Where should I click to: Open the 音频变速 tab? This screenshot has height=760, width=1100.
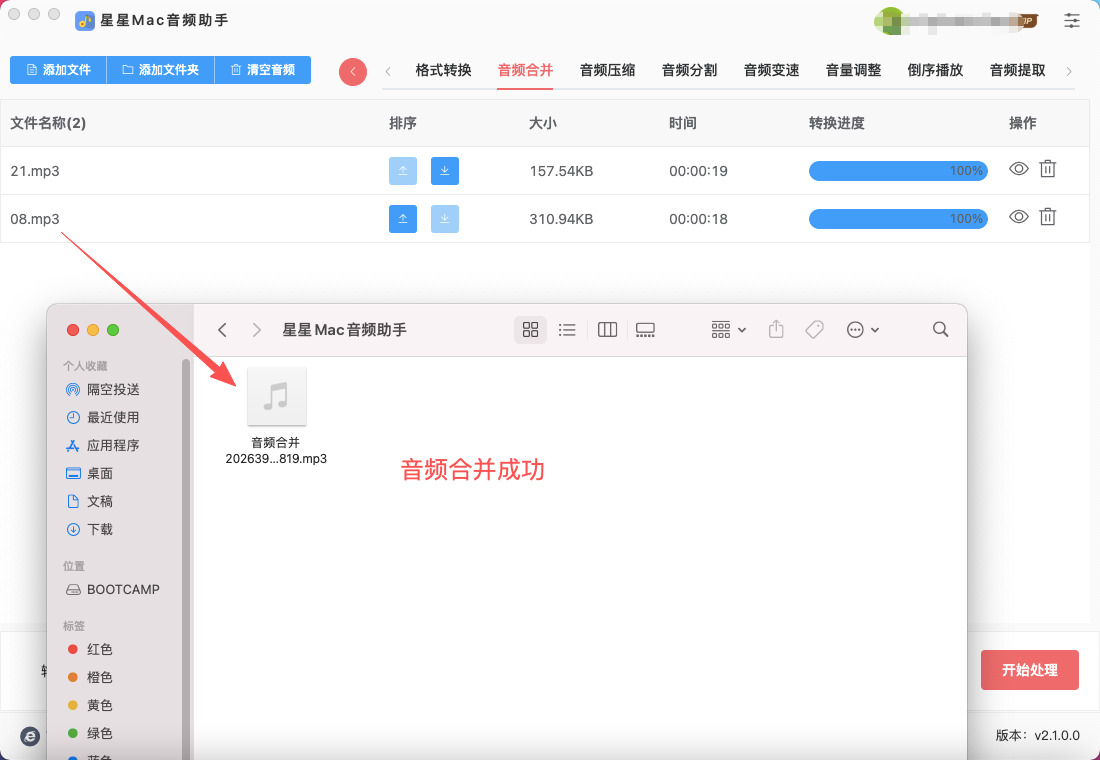pos(772,70)
